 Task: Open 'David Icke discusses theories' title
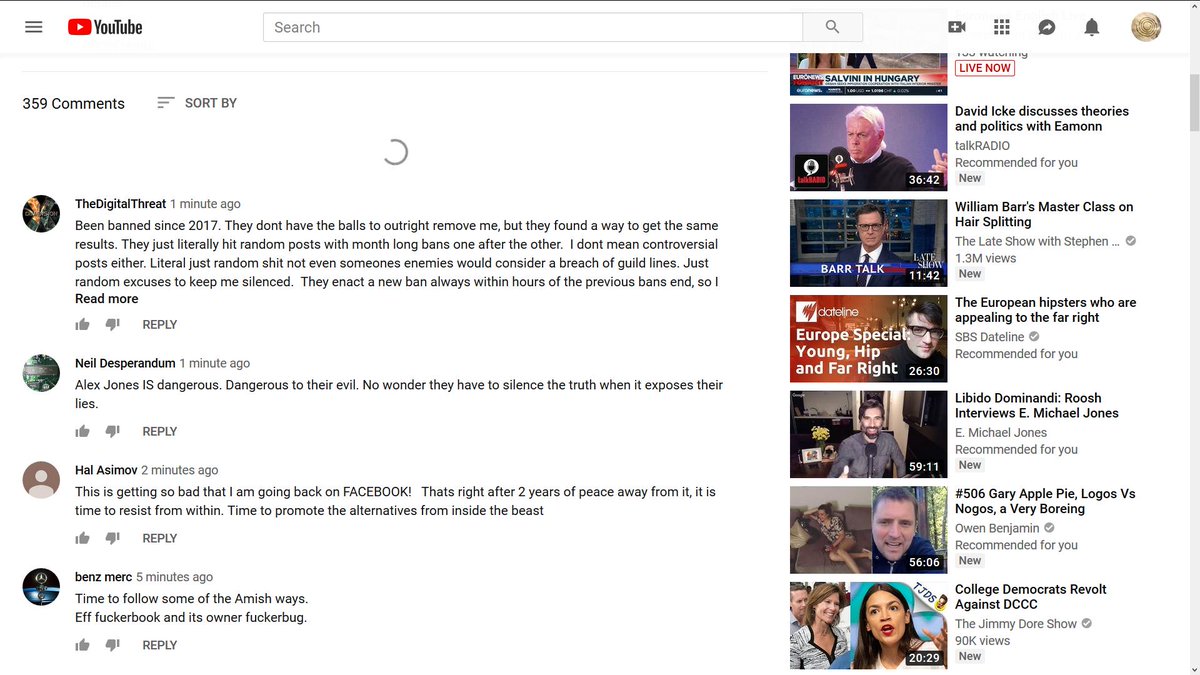(x=1042, y=119)
